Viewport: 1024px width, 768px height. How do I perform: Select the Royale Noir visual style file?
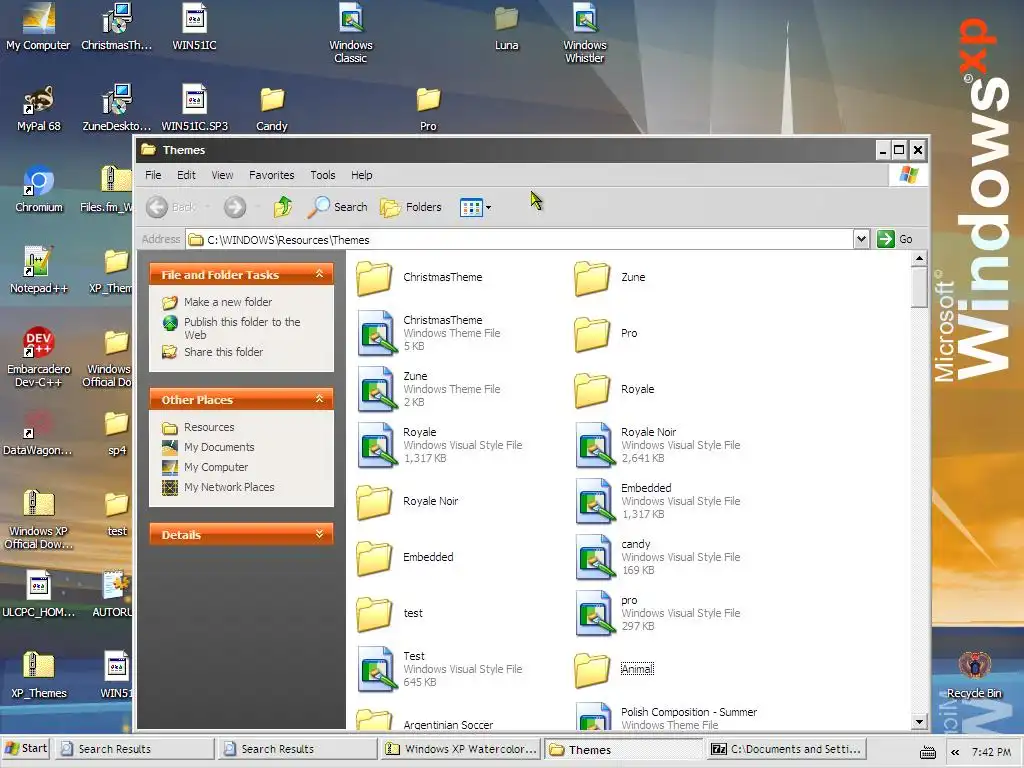(x=595, y=445)
